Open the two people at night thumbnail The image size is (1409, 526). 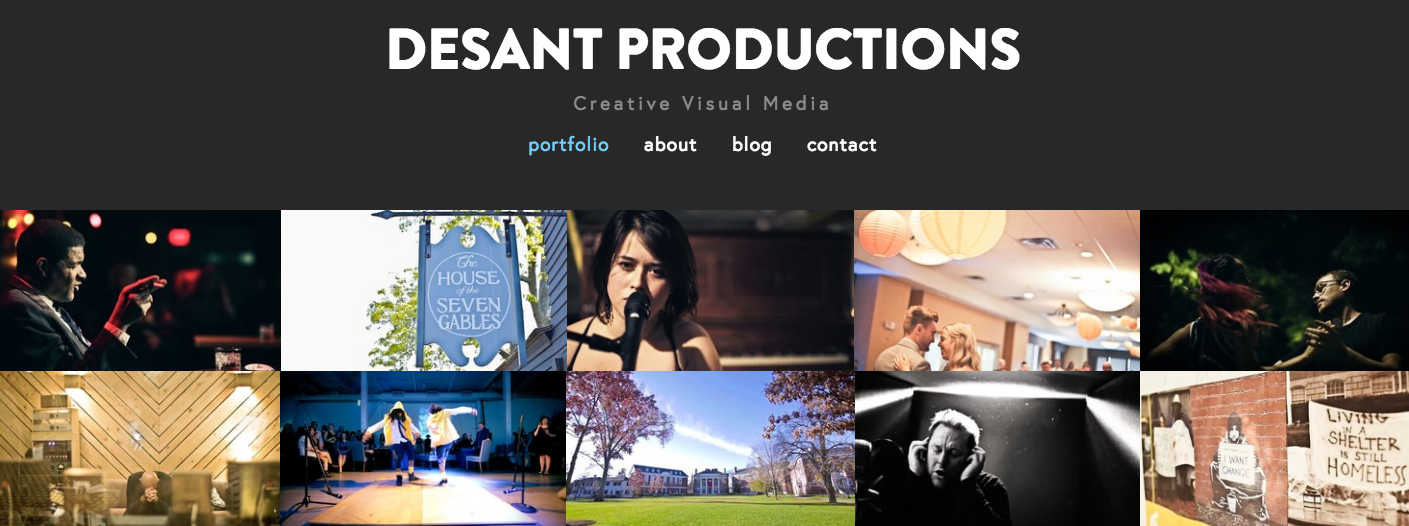coord(1275,290)
